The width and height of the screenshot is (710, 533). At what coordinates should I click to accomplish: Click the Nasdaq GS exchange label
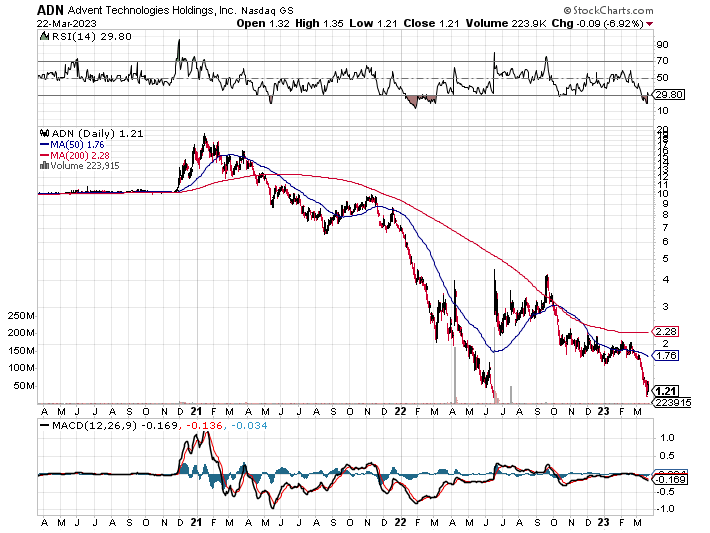click(267, 10)
